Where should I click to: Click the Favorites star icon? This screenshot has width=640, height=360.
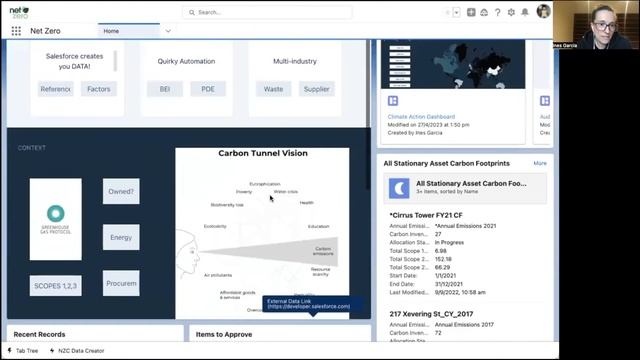447,13
